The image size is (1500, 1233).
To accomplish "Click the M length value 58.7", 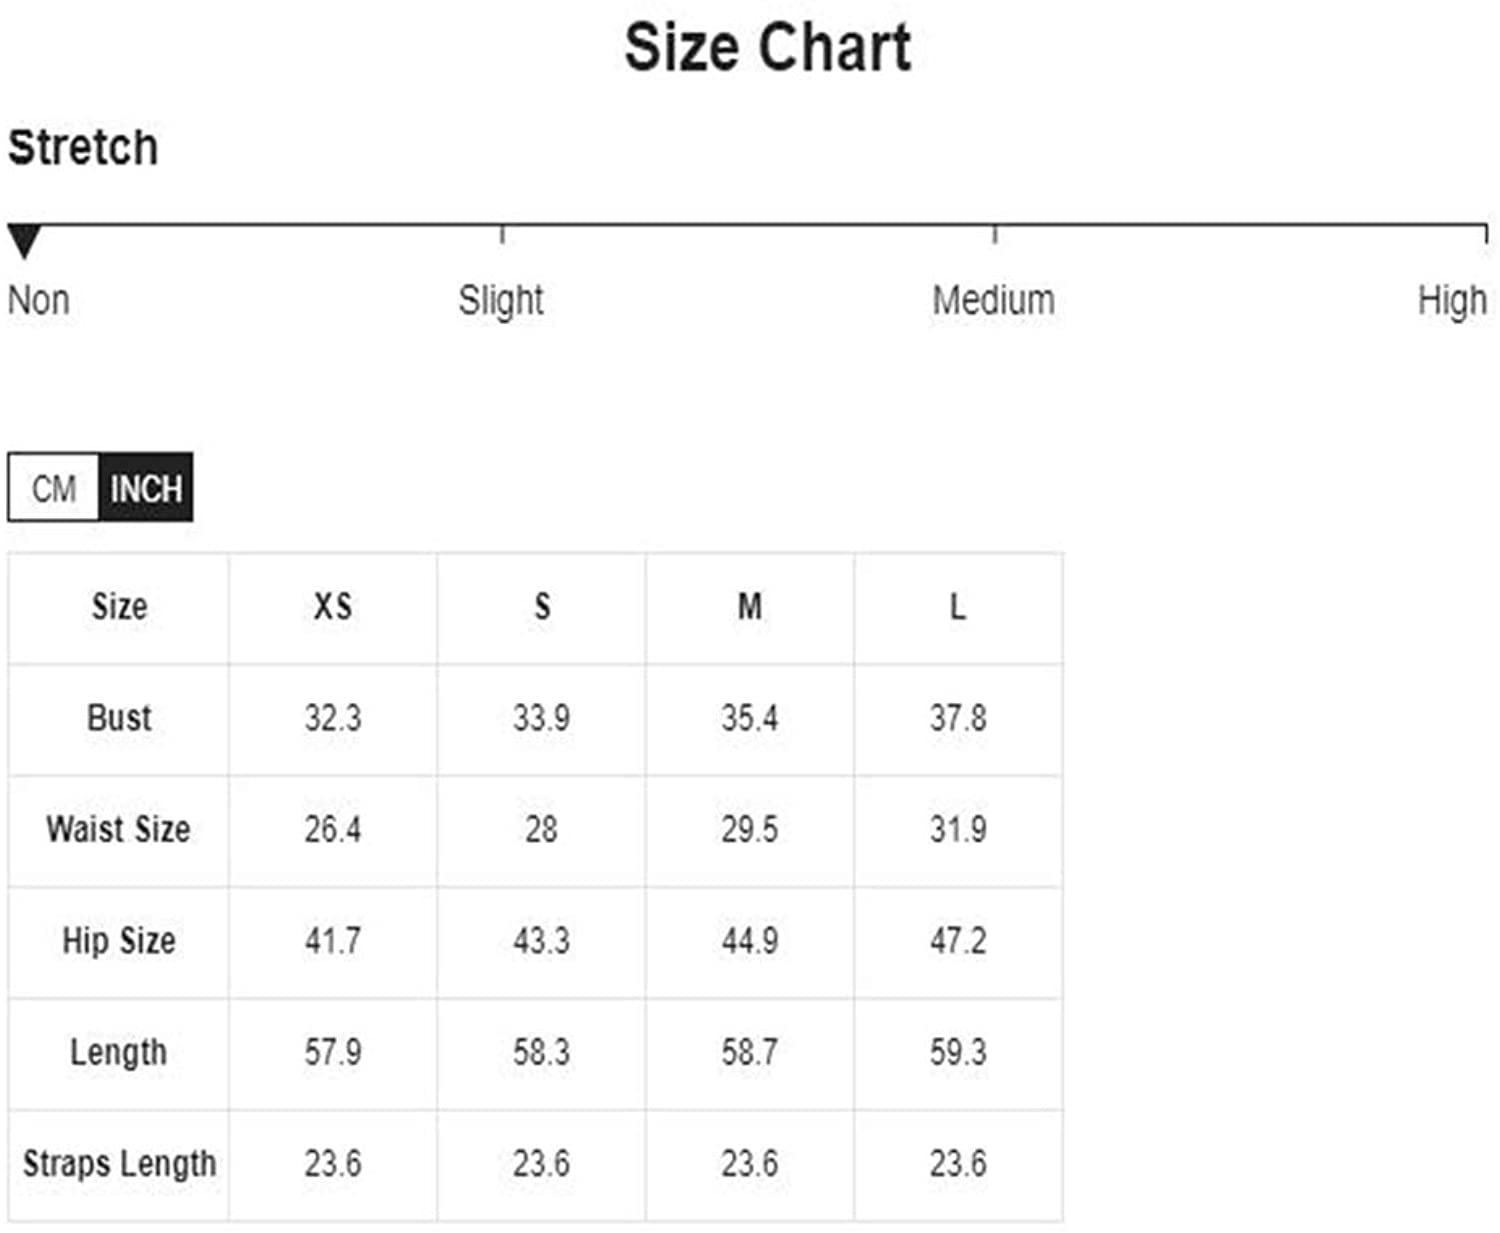I will 750,1052.
